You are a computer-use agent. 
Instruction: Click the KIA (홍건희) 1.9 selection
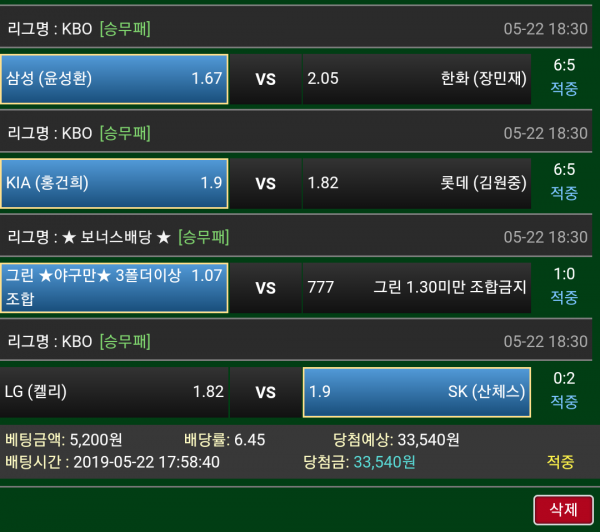tap(114, 183)
